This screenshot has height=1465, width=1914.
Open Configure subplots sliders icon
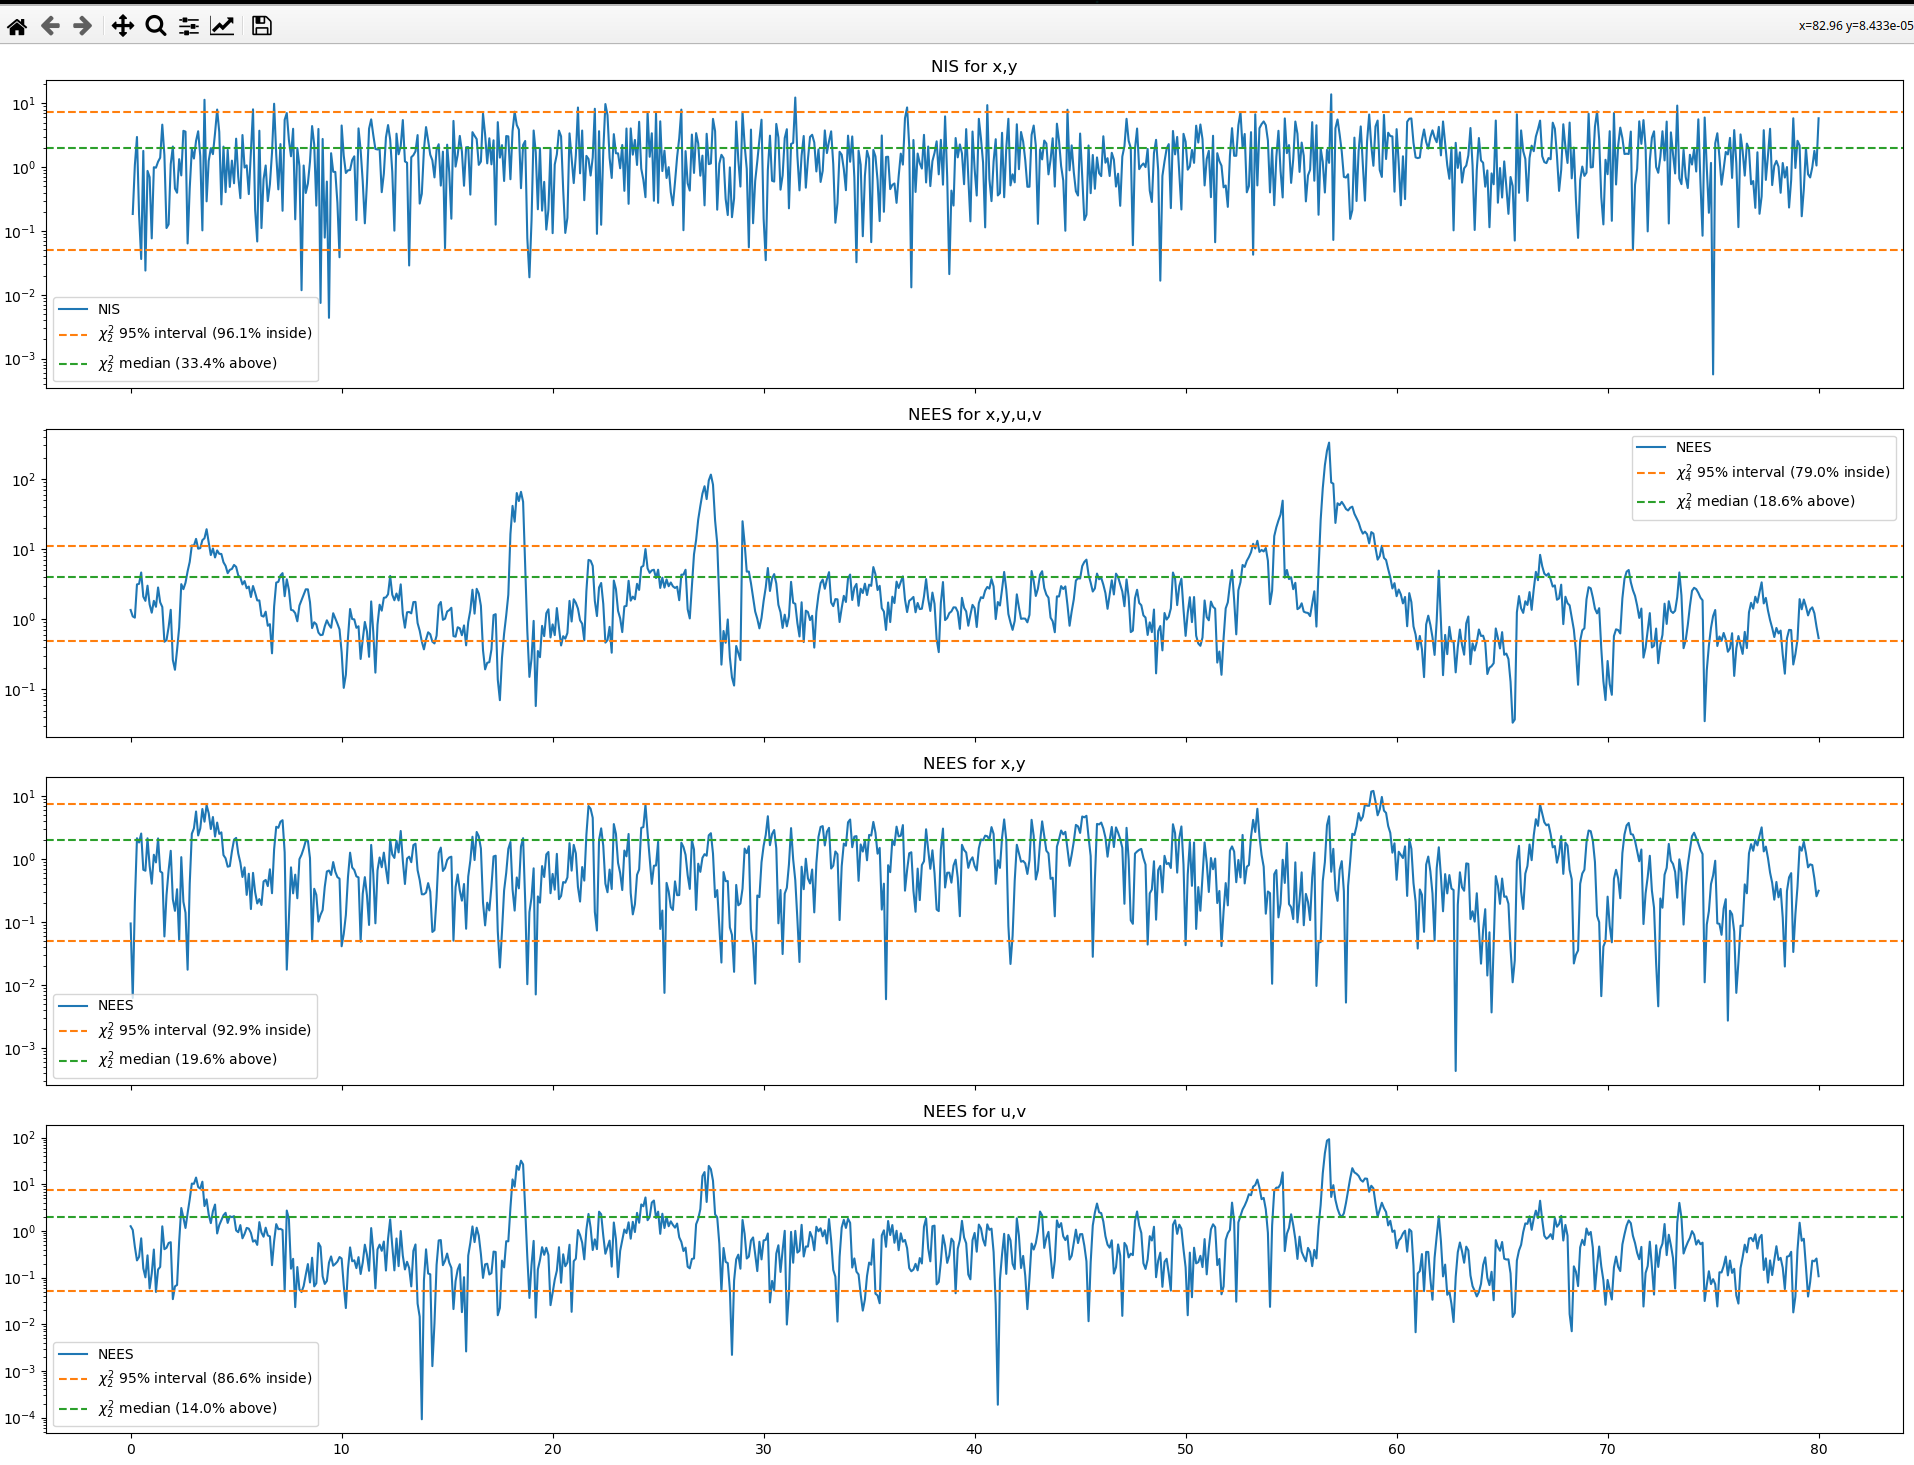coord(189,26)
